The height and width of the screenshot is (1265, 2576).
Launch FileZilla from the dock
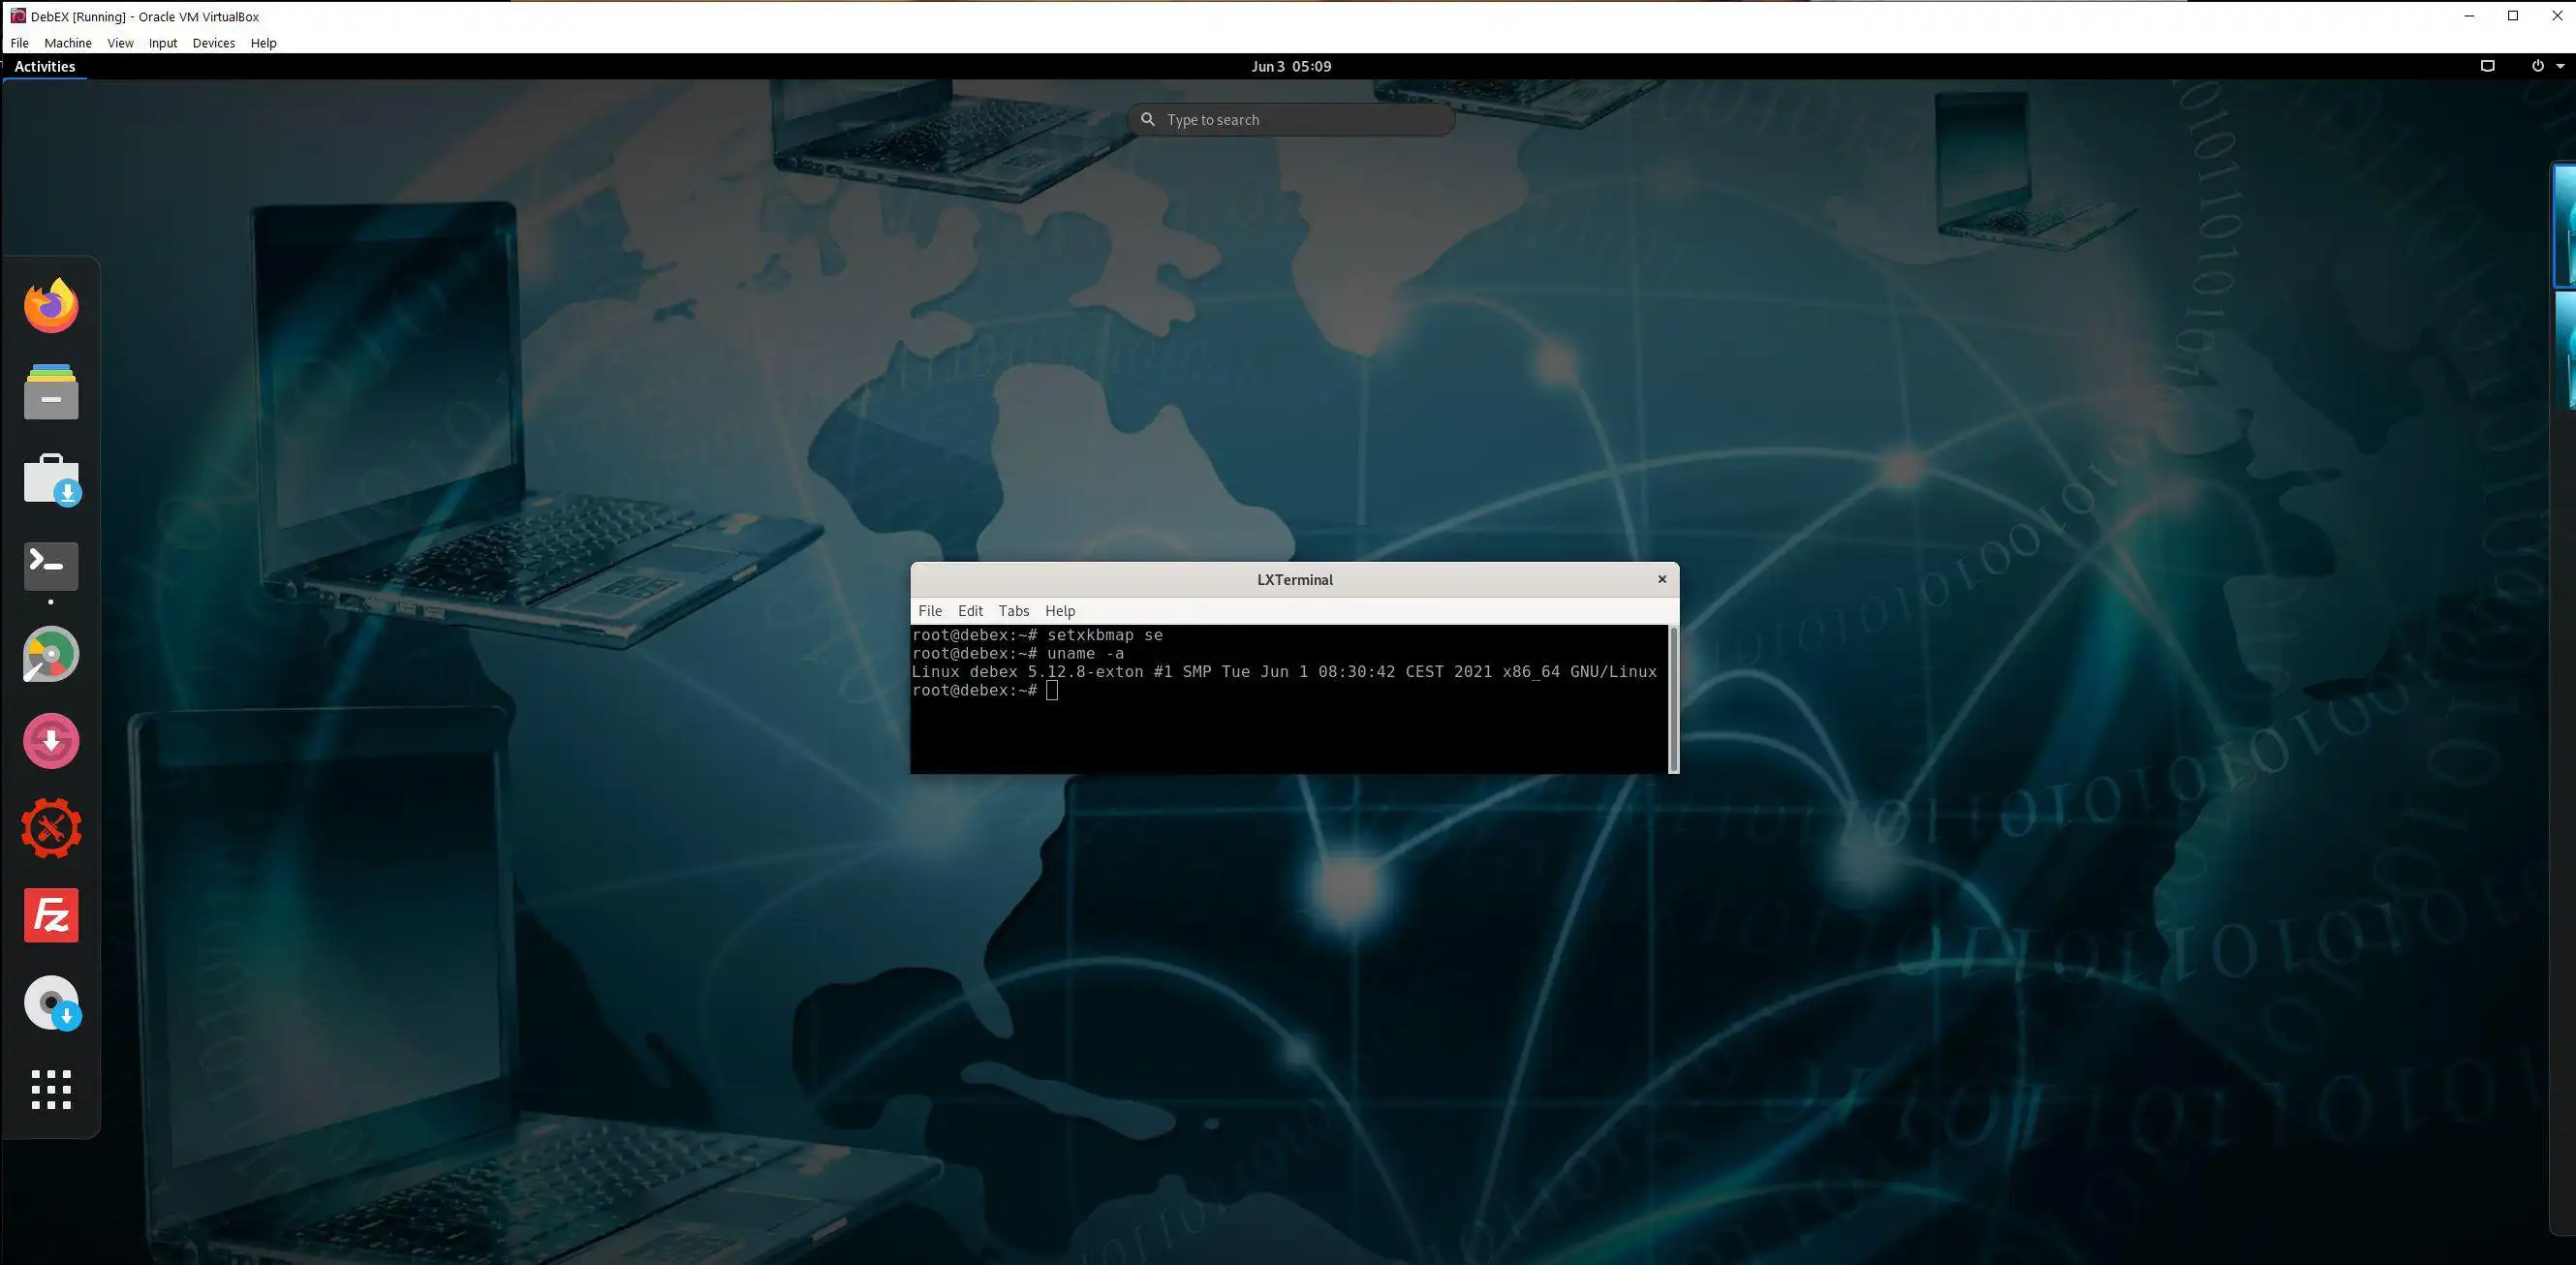coord(51,915)
